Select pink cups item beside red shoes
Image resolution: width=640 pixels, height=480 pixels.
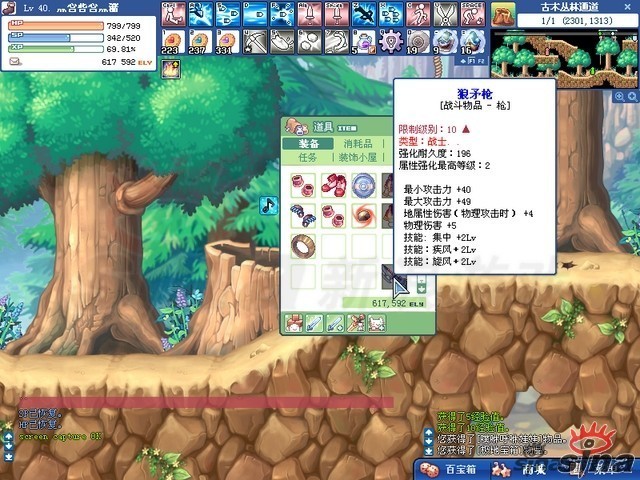(x=303, y=186)
